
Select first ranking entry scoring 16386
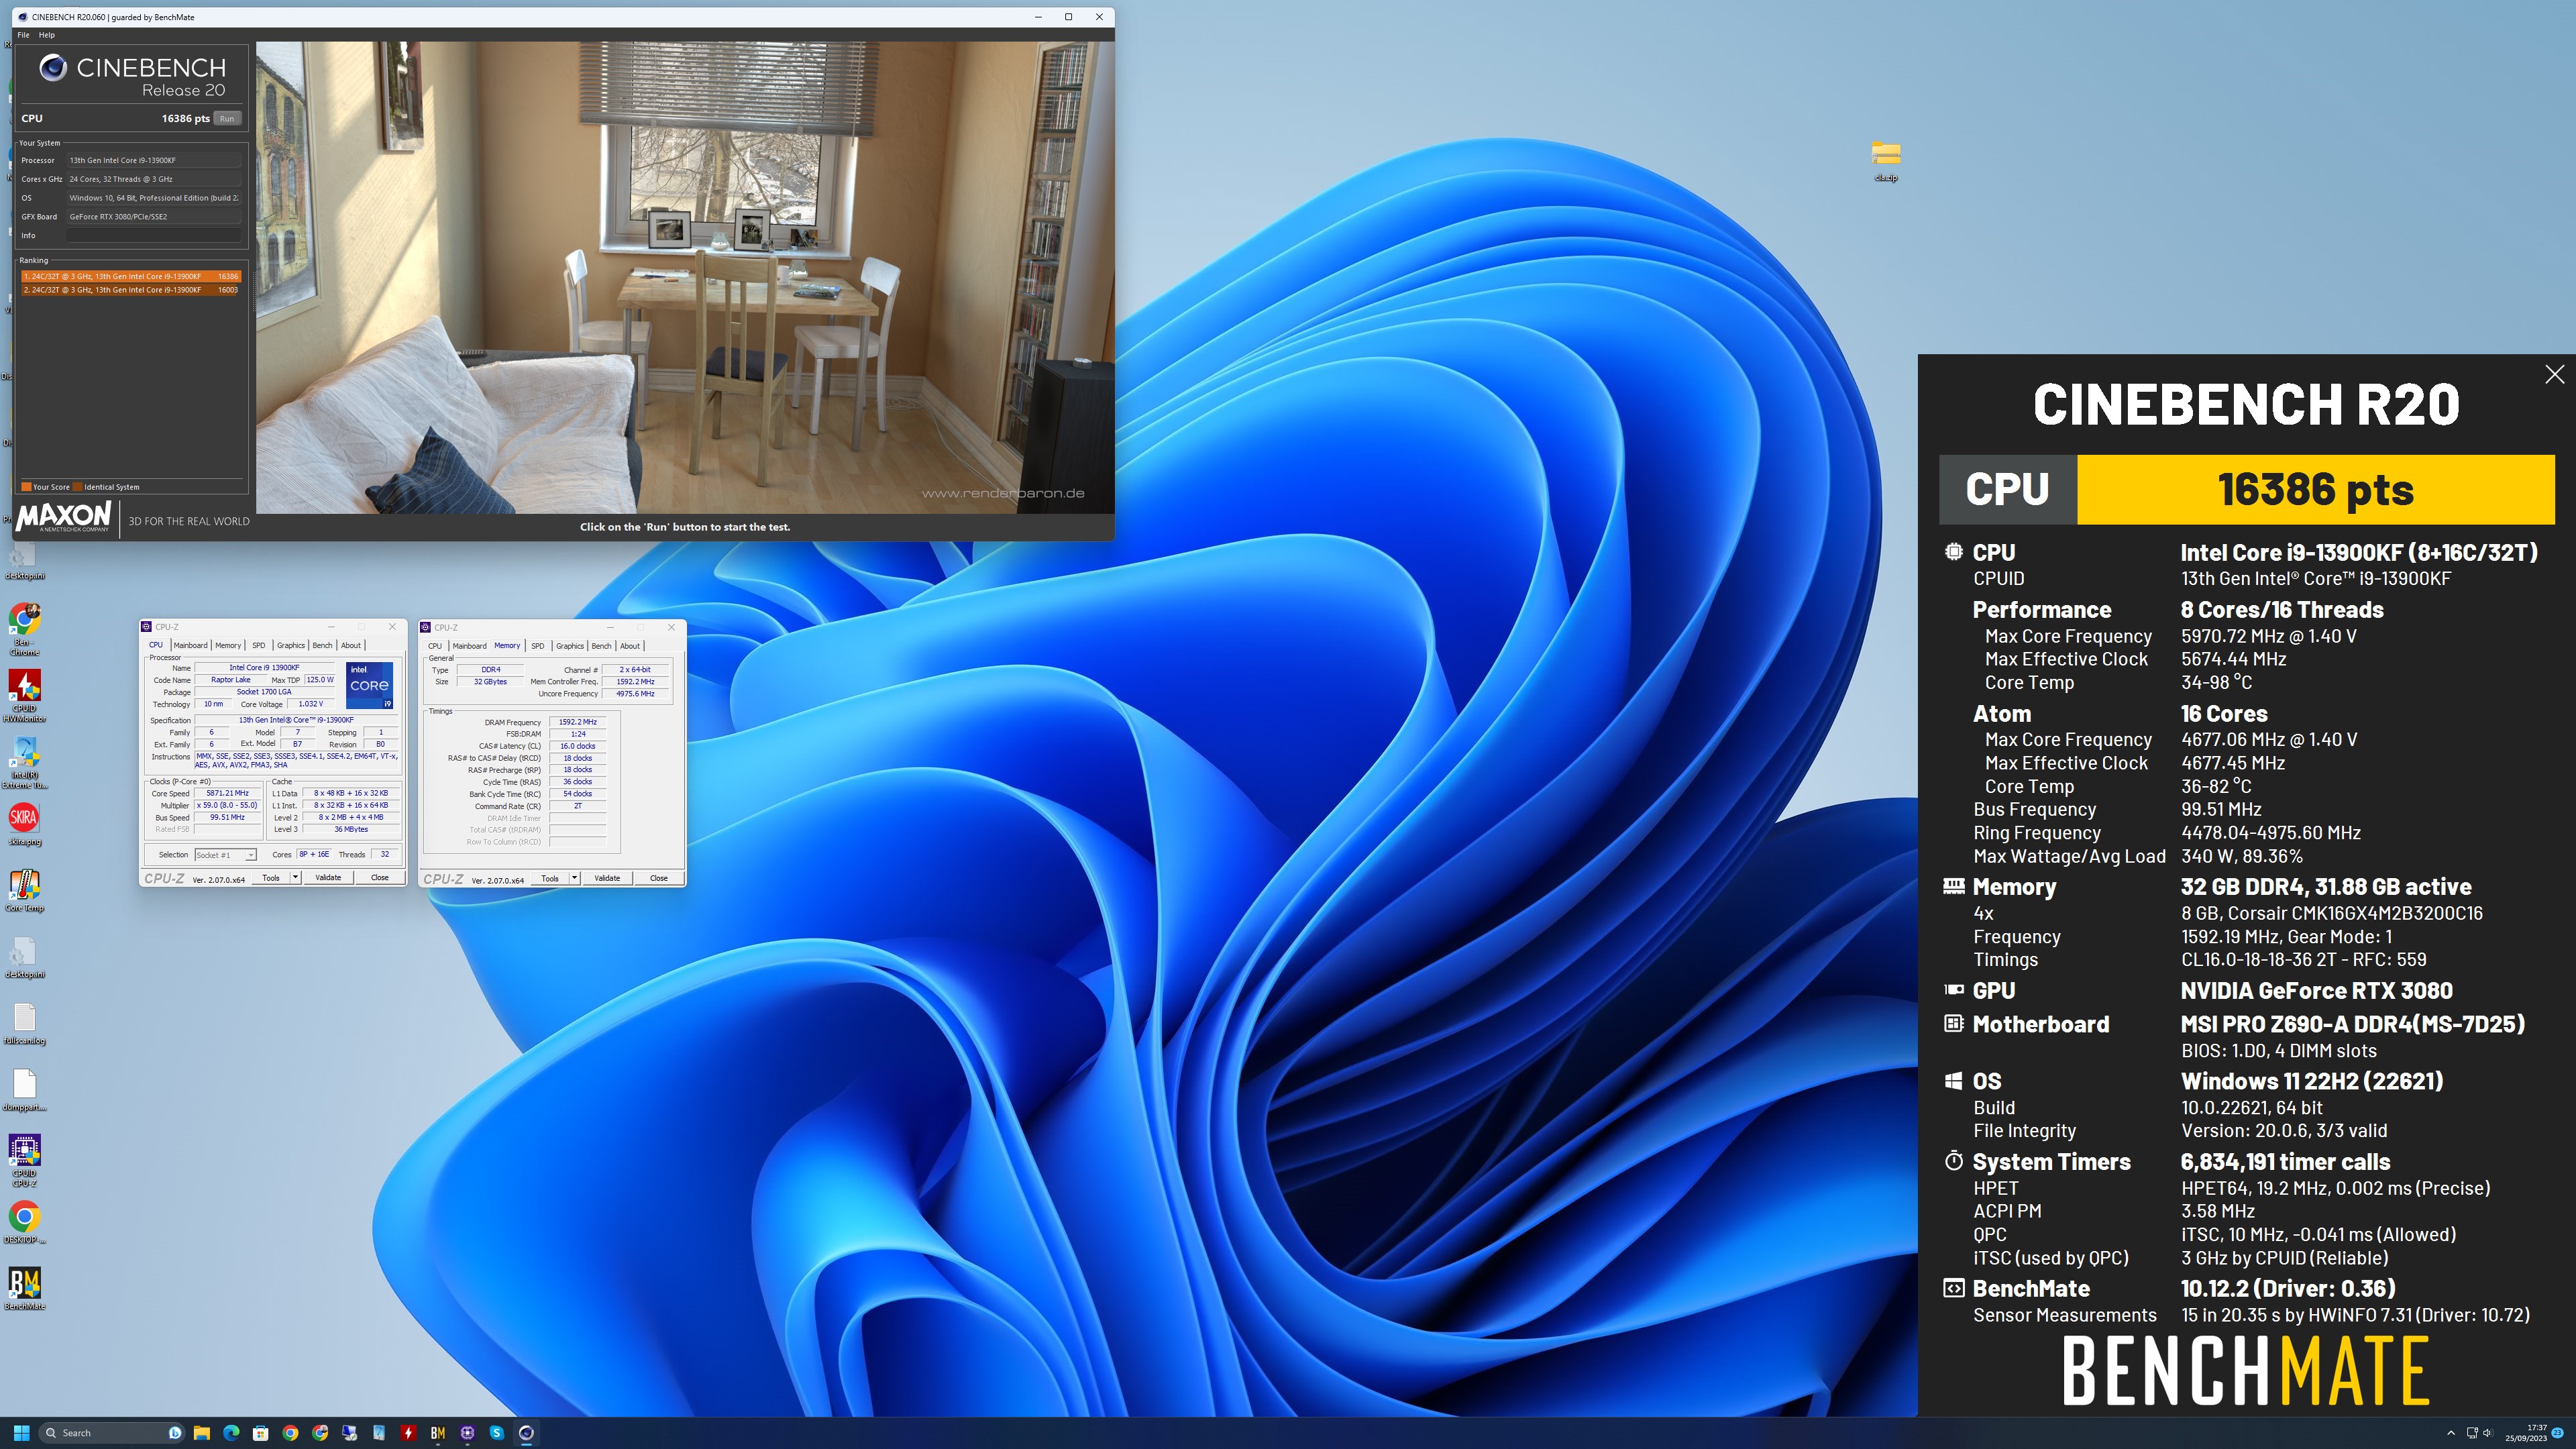tap(131, 276)
